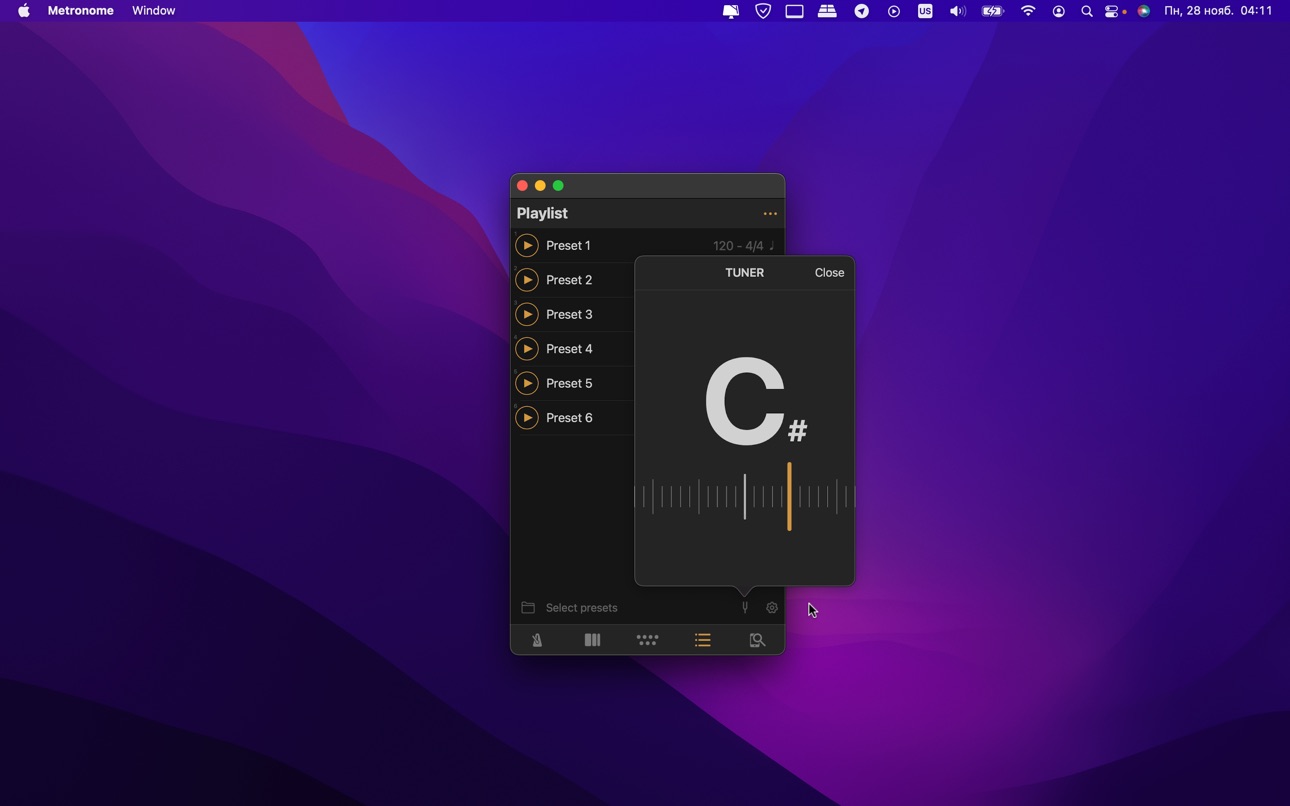
Task: Maximize the Metronome window with green button
Action: 559,186
